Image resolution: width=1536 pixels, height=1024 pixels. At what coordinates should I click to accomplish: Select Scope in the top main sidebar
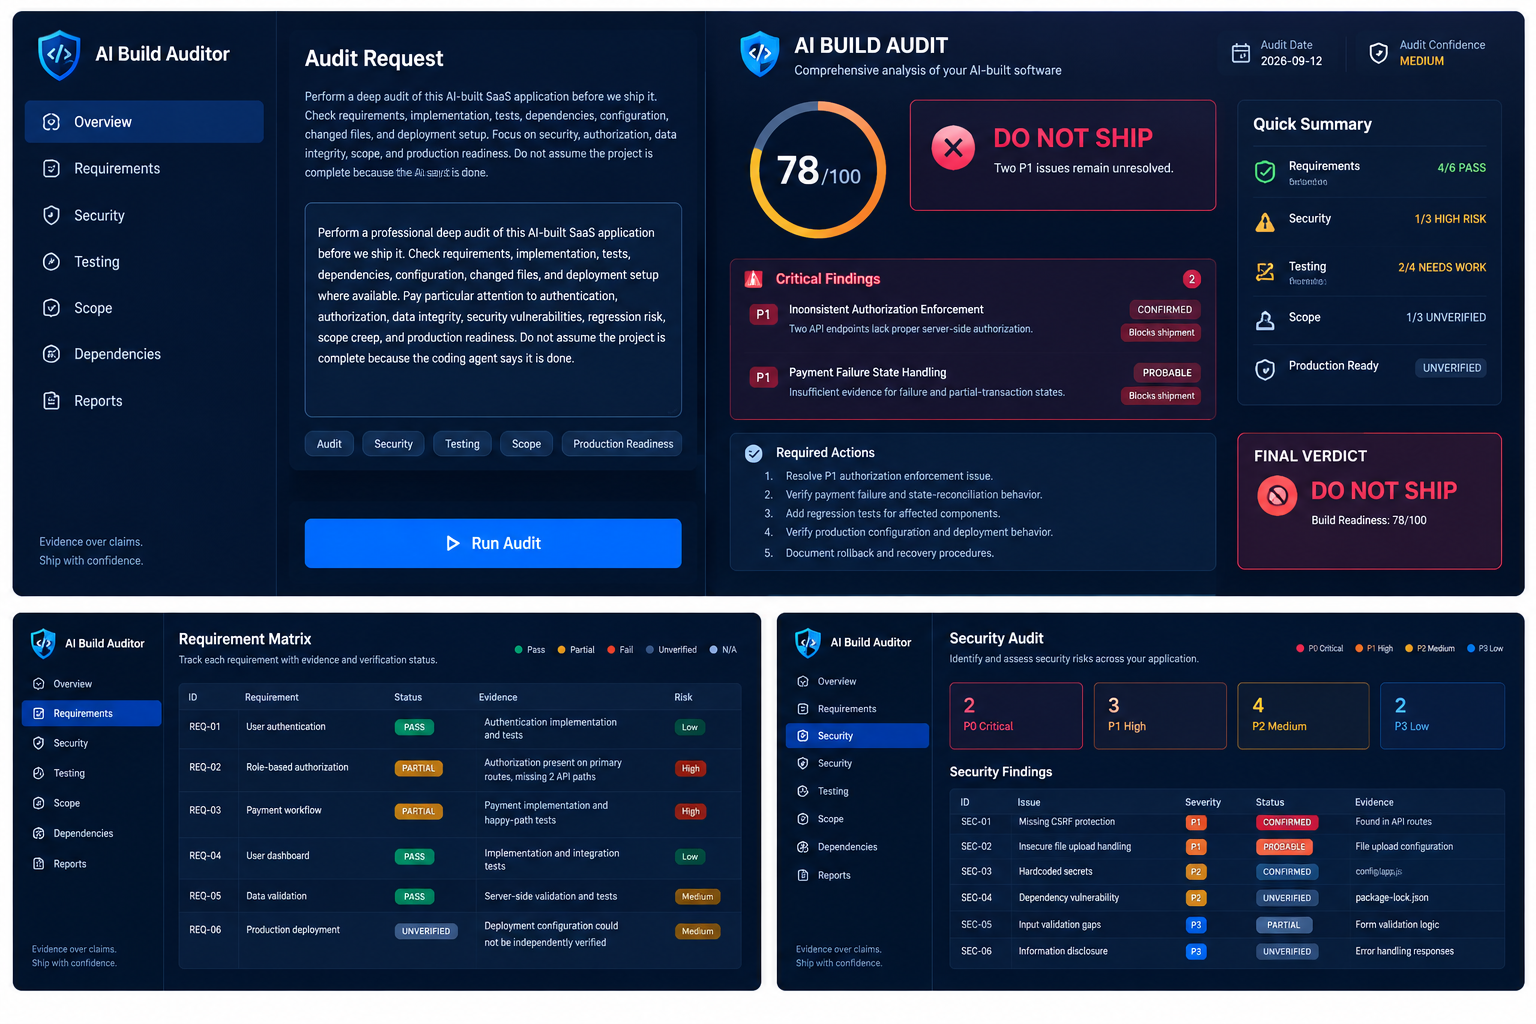pos(144,308)
